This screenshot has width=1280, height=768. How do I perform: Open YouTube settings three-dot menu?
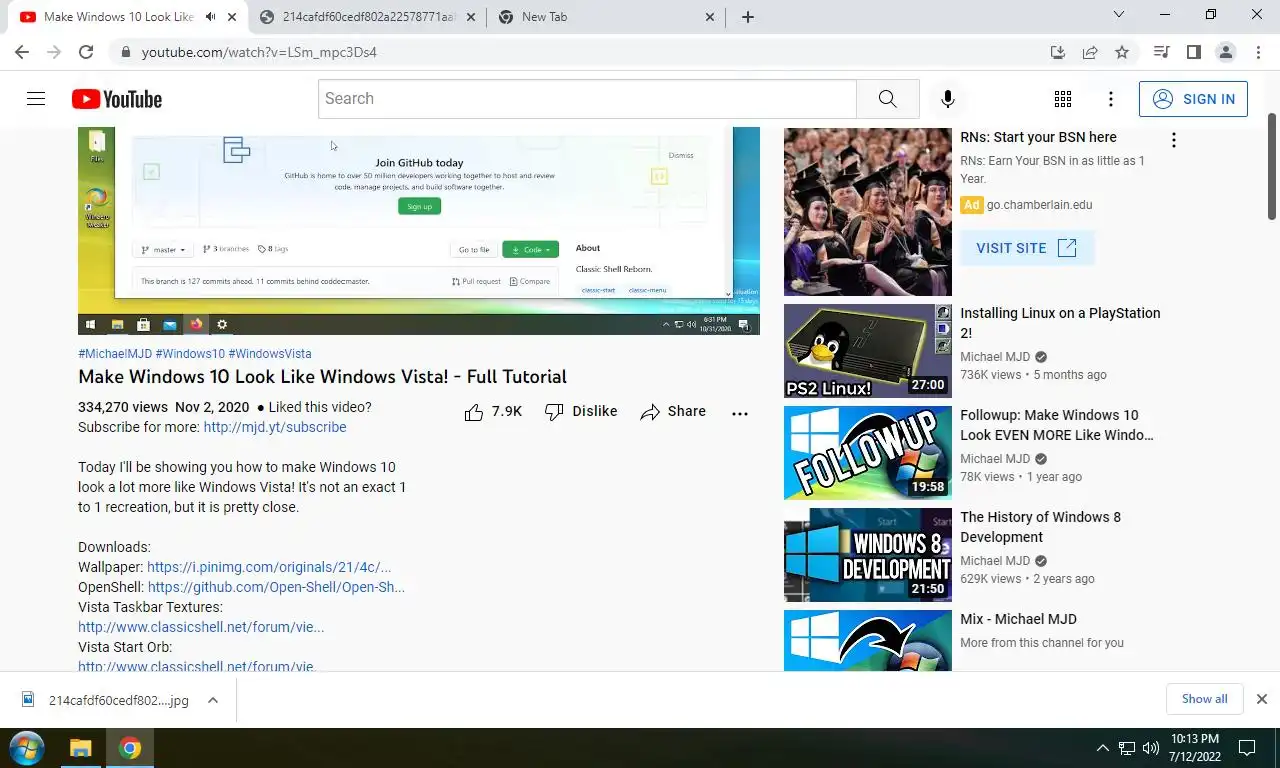1111,99
